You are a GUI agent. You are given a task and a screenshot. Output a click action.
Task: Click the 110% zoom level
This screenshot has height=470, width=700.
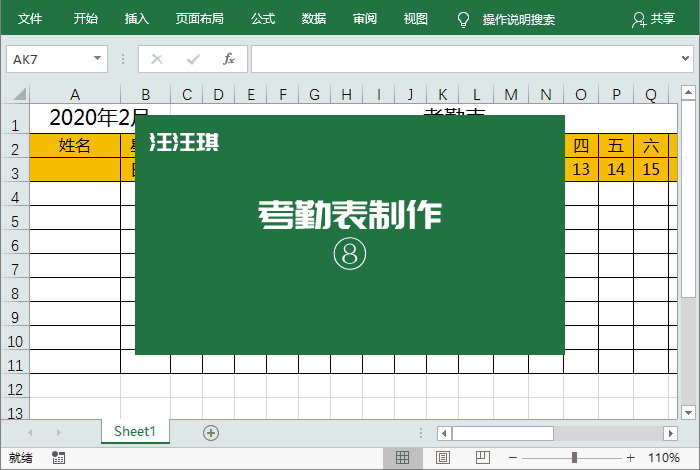click(x=664, y=458)
